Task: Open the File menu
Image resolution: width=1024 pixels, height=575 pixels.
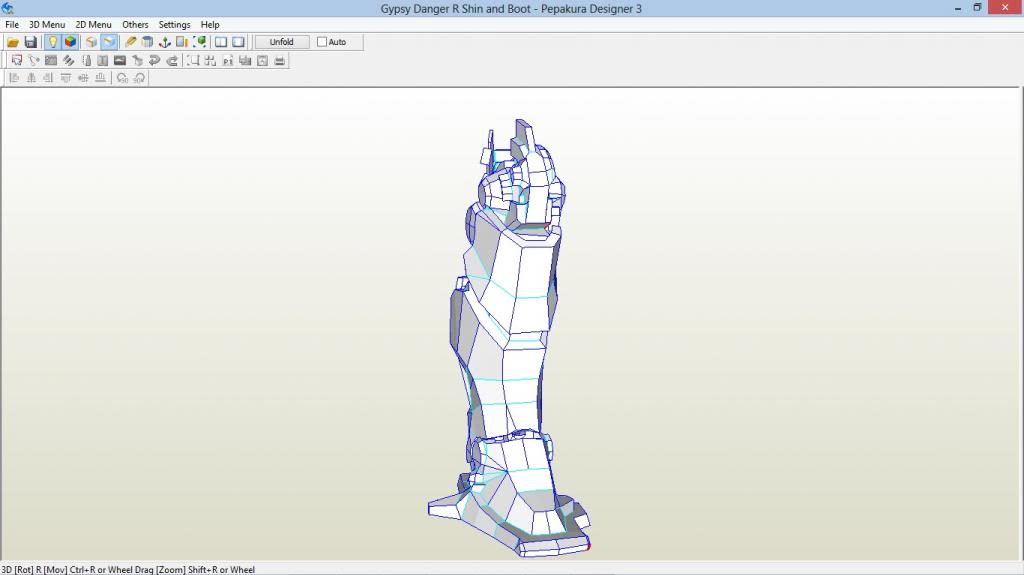Action: click(12, 25)
